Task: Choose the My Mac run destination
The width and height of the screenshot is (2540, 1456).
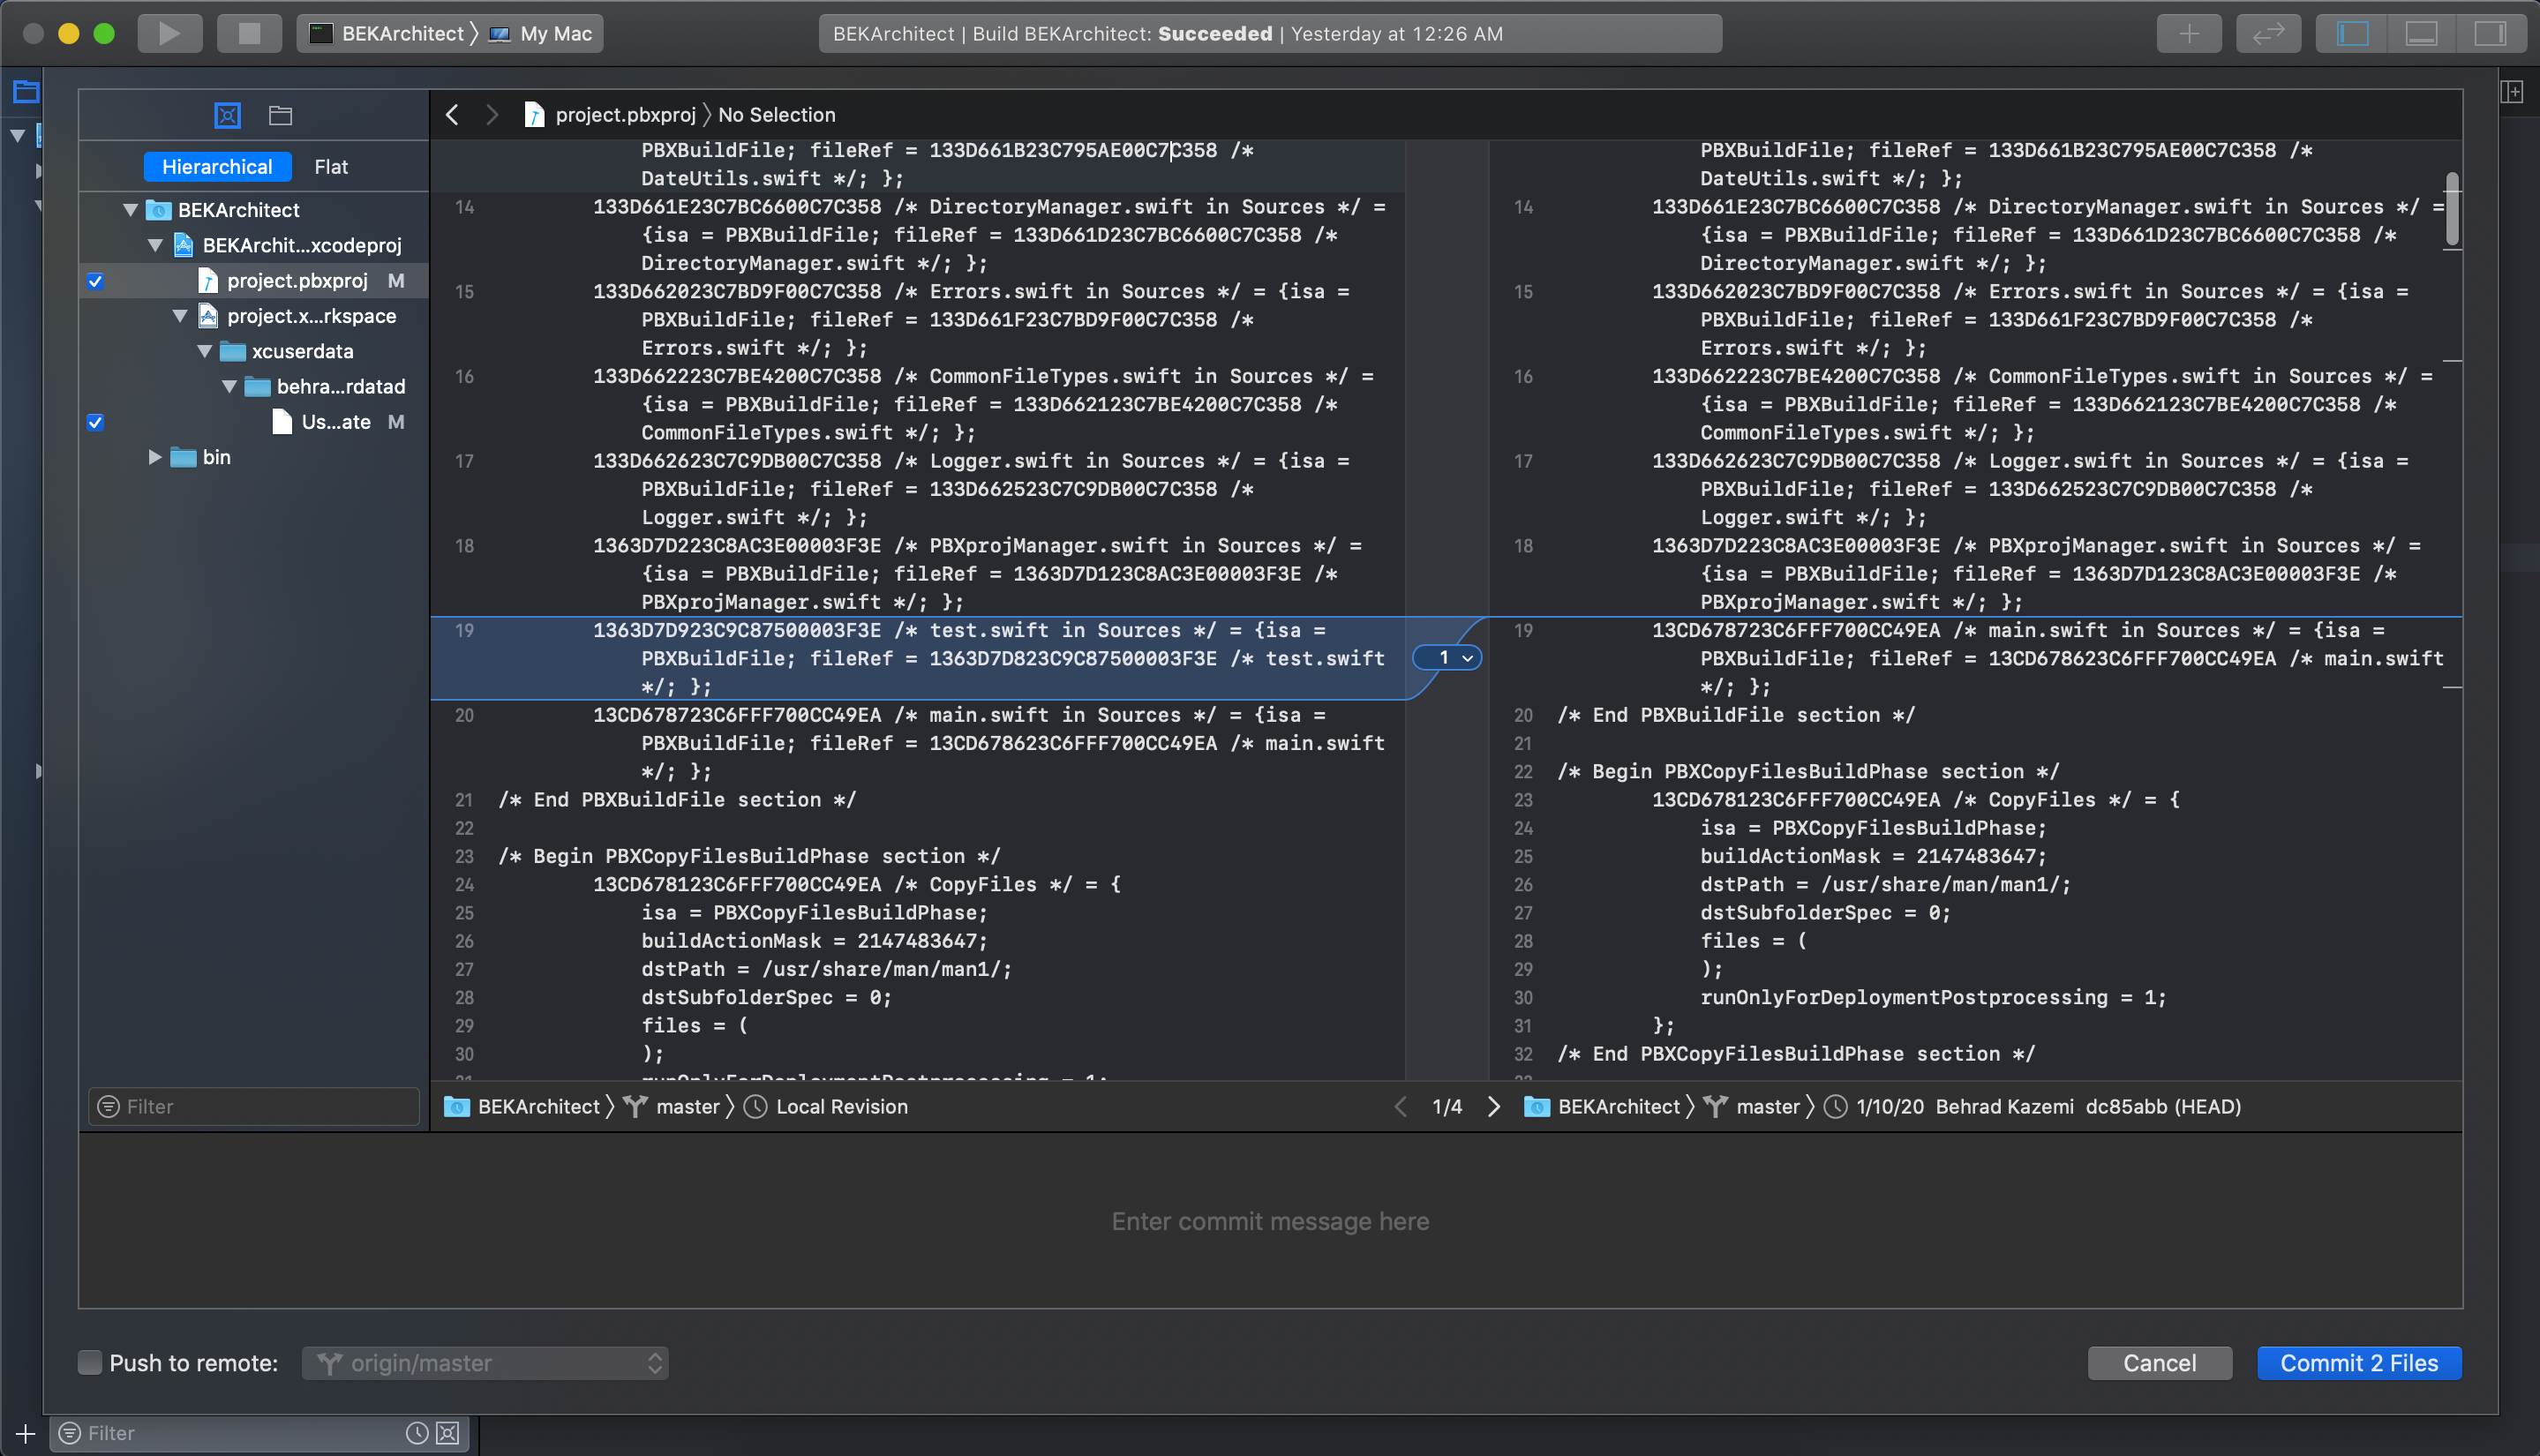Action: click(x=541, y=33)
